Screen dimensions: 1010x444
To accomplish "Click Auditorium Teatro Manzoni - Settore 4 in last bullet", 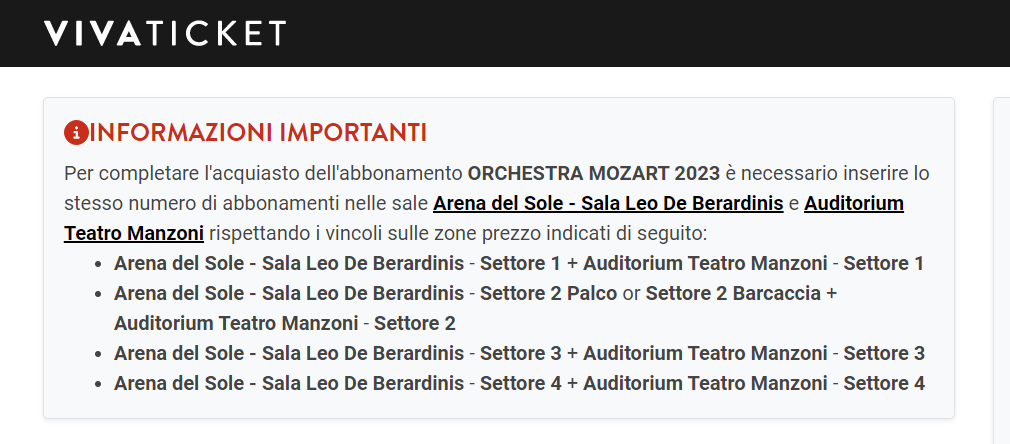I will [754, 383].
